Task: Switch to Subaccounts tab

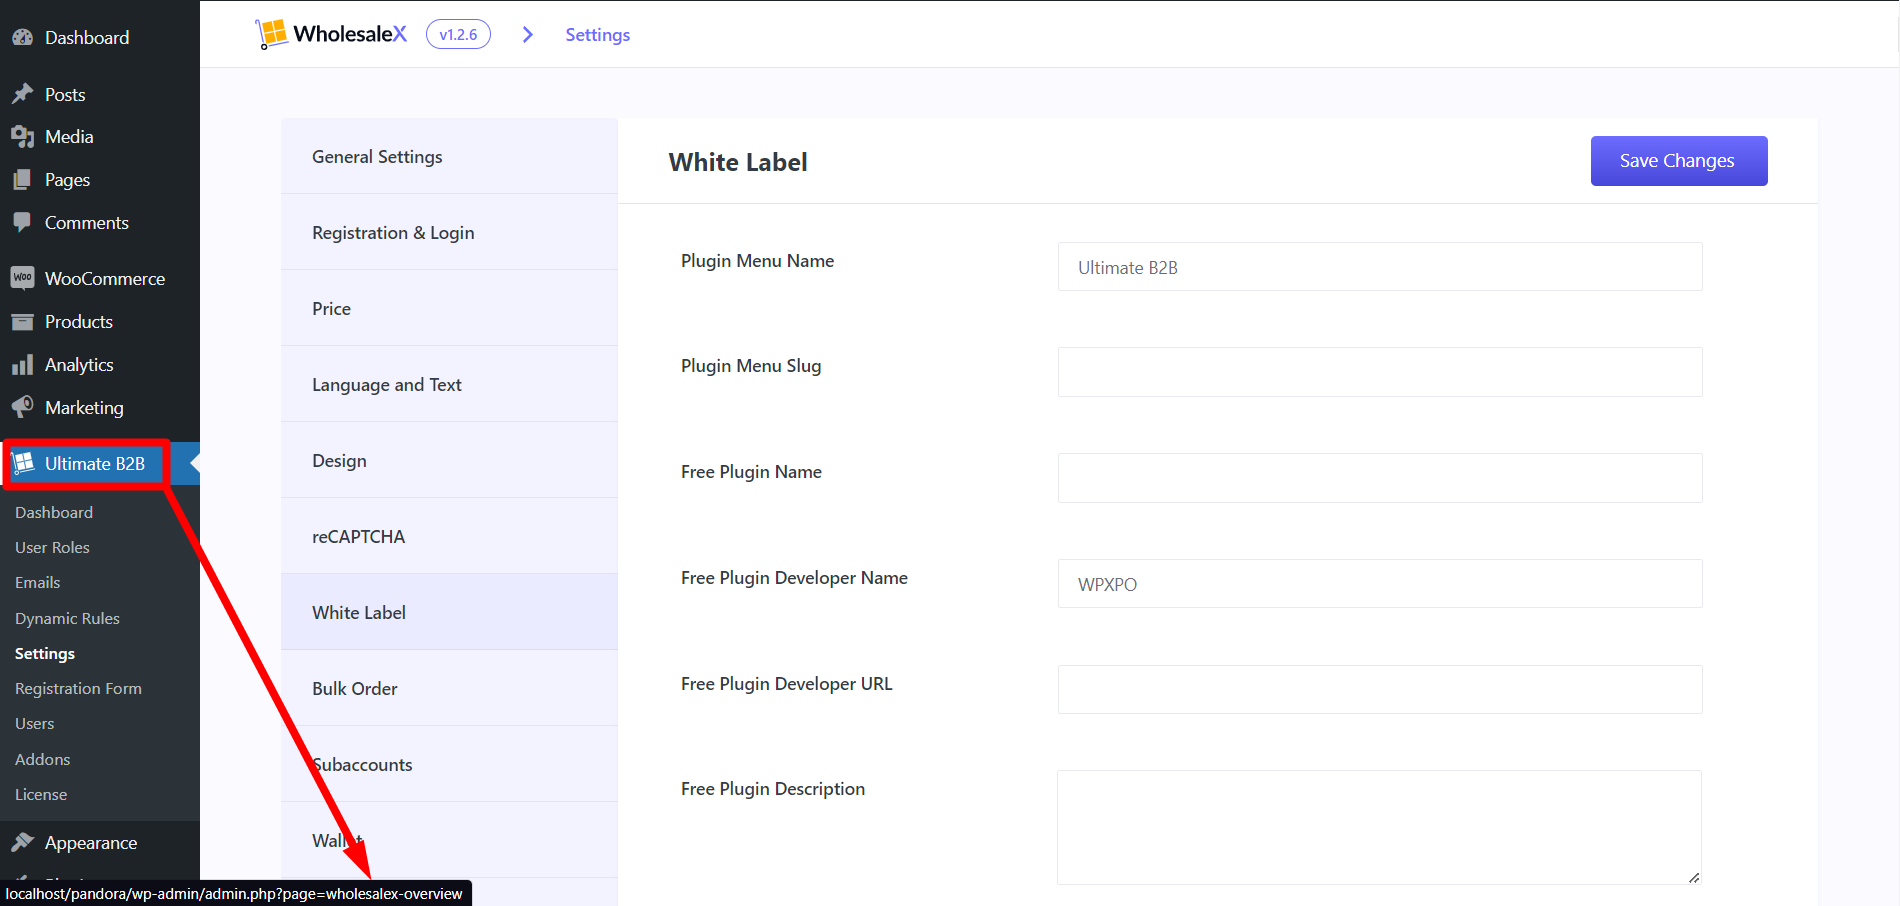Action: [x=449, y=764]
